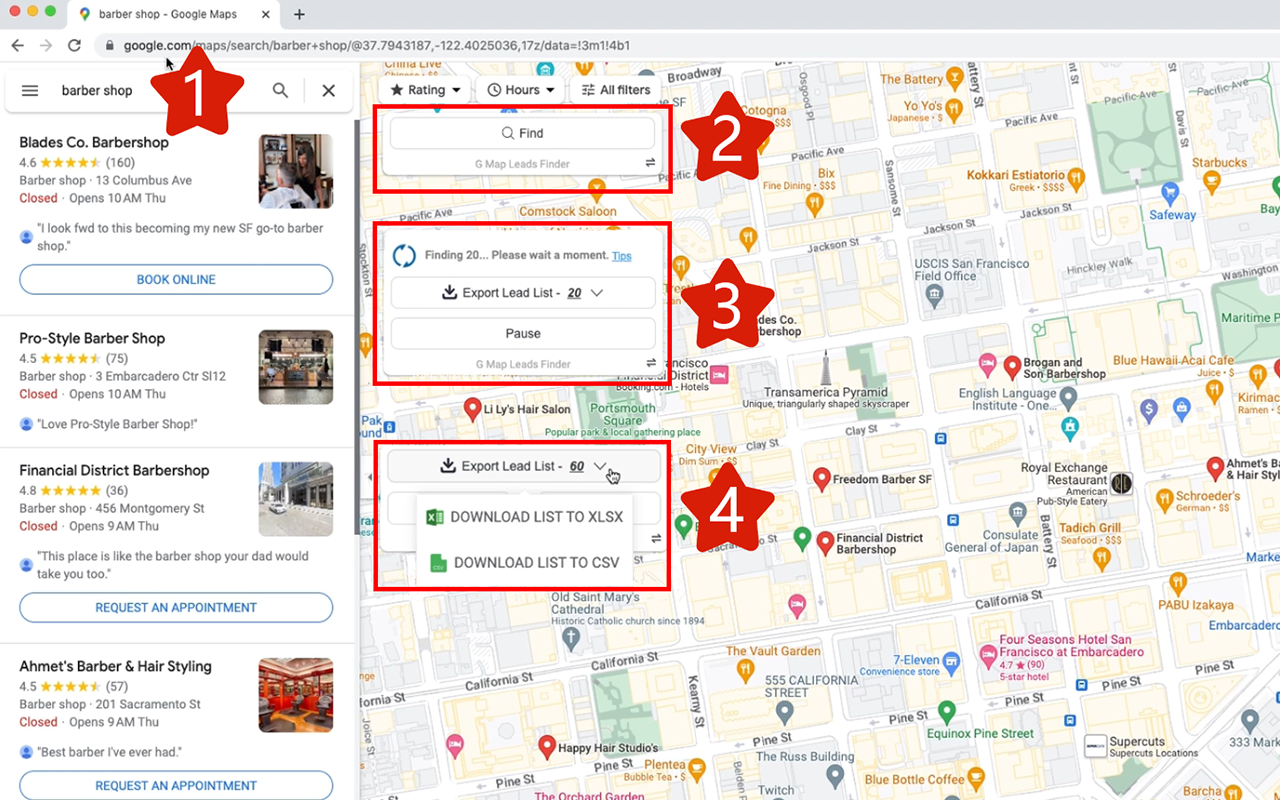Screen dimensions: 1280x800
Task: Click the Li Ly's Hair Salon red map pin
Action: click(472, 410)
